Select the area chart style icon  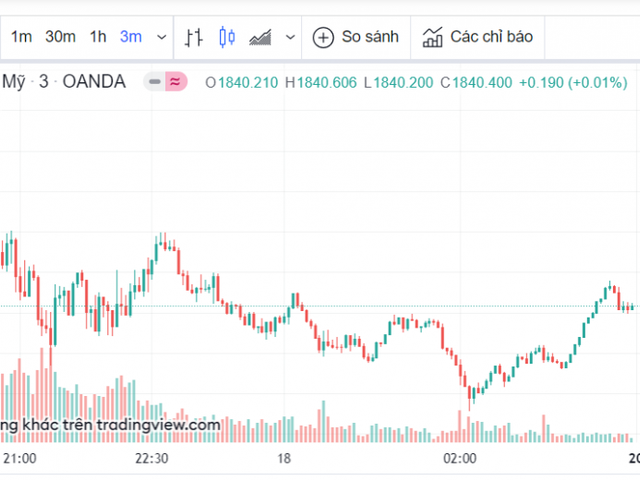tap(261, 38)
